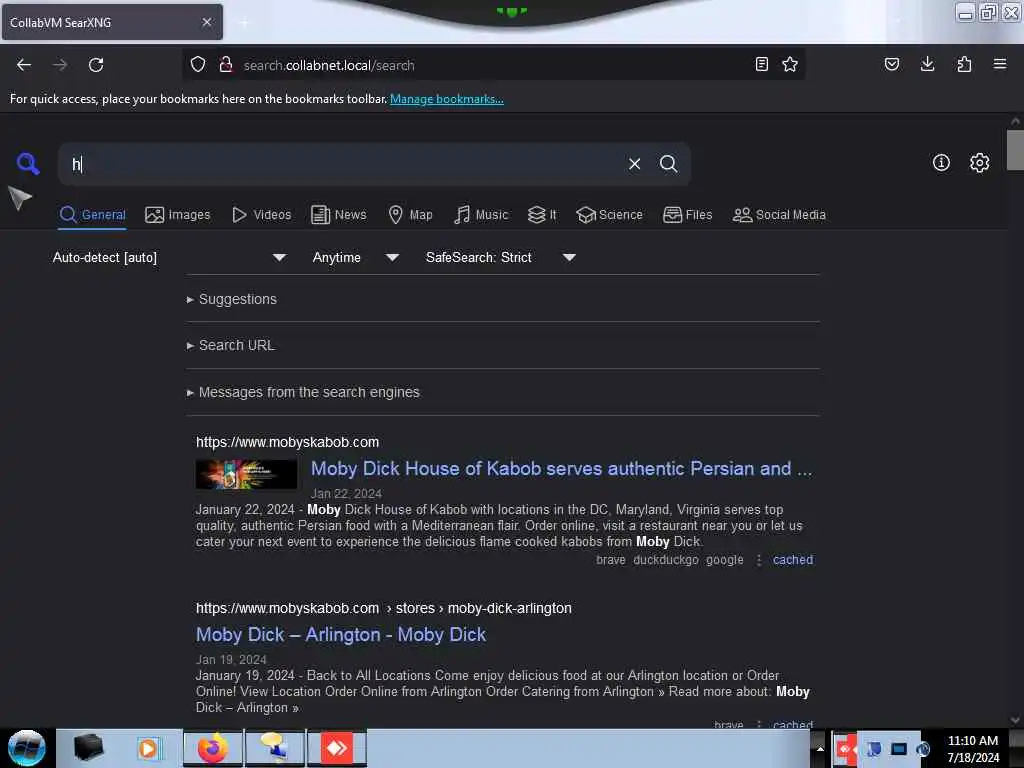Click the duckduckgo engine label
Screen dimensions: 1024x768
click(665, 560)
